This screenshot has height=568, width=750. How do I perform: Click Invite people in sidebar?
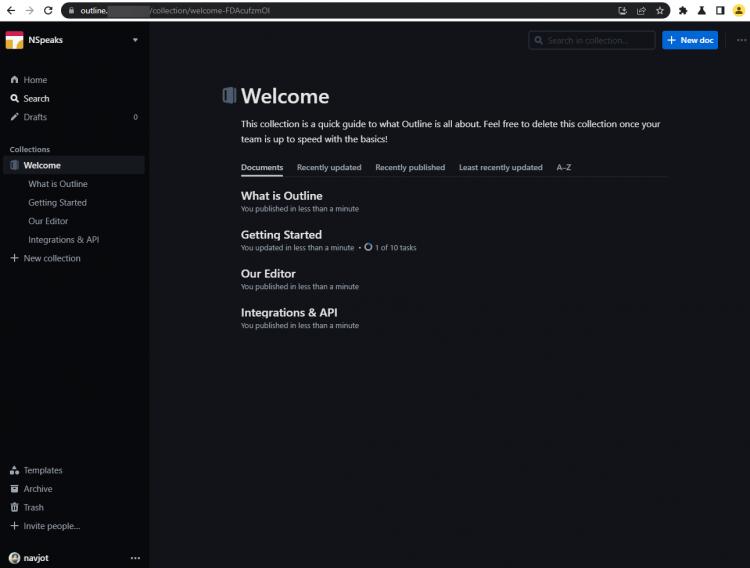tap(51, 526)
